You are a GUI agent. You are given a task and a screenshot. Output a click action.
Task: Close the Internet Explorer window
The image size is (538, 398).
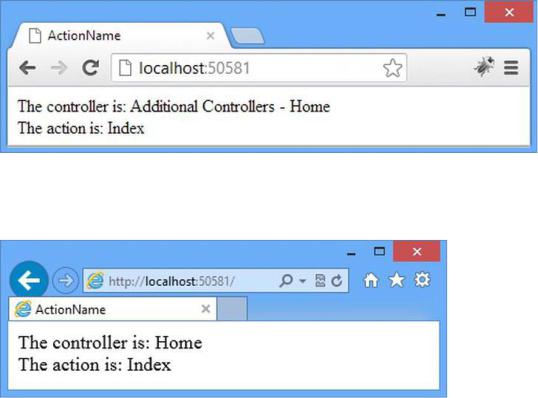(417, 251)
